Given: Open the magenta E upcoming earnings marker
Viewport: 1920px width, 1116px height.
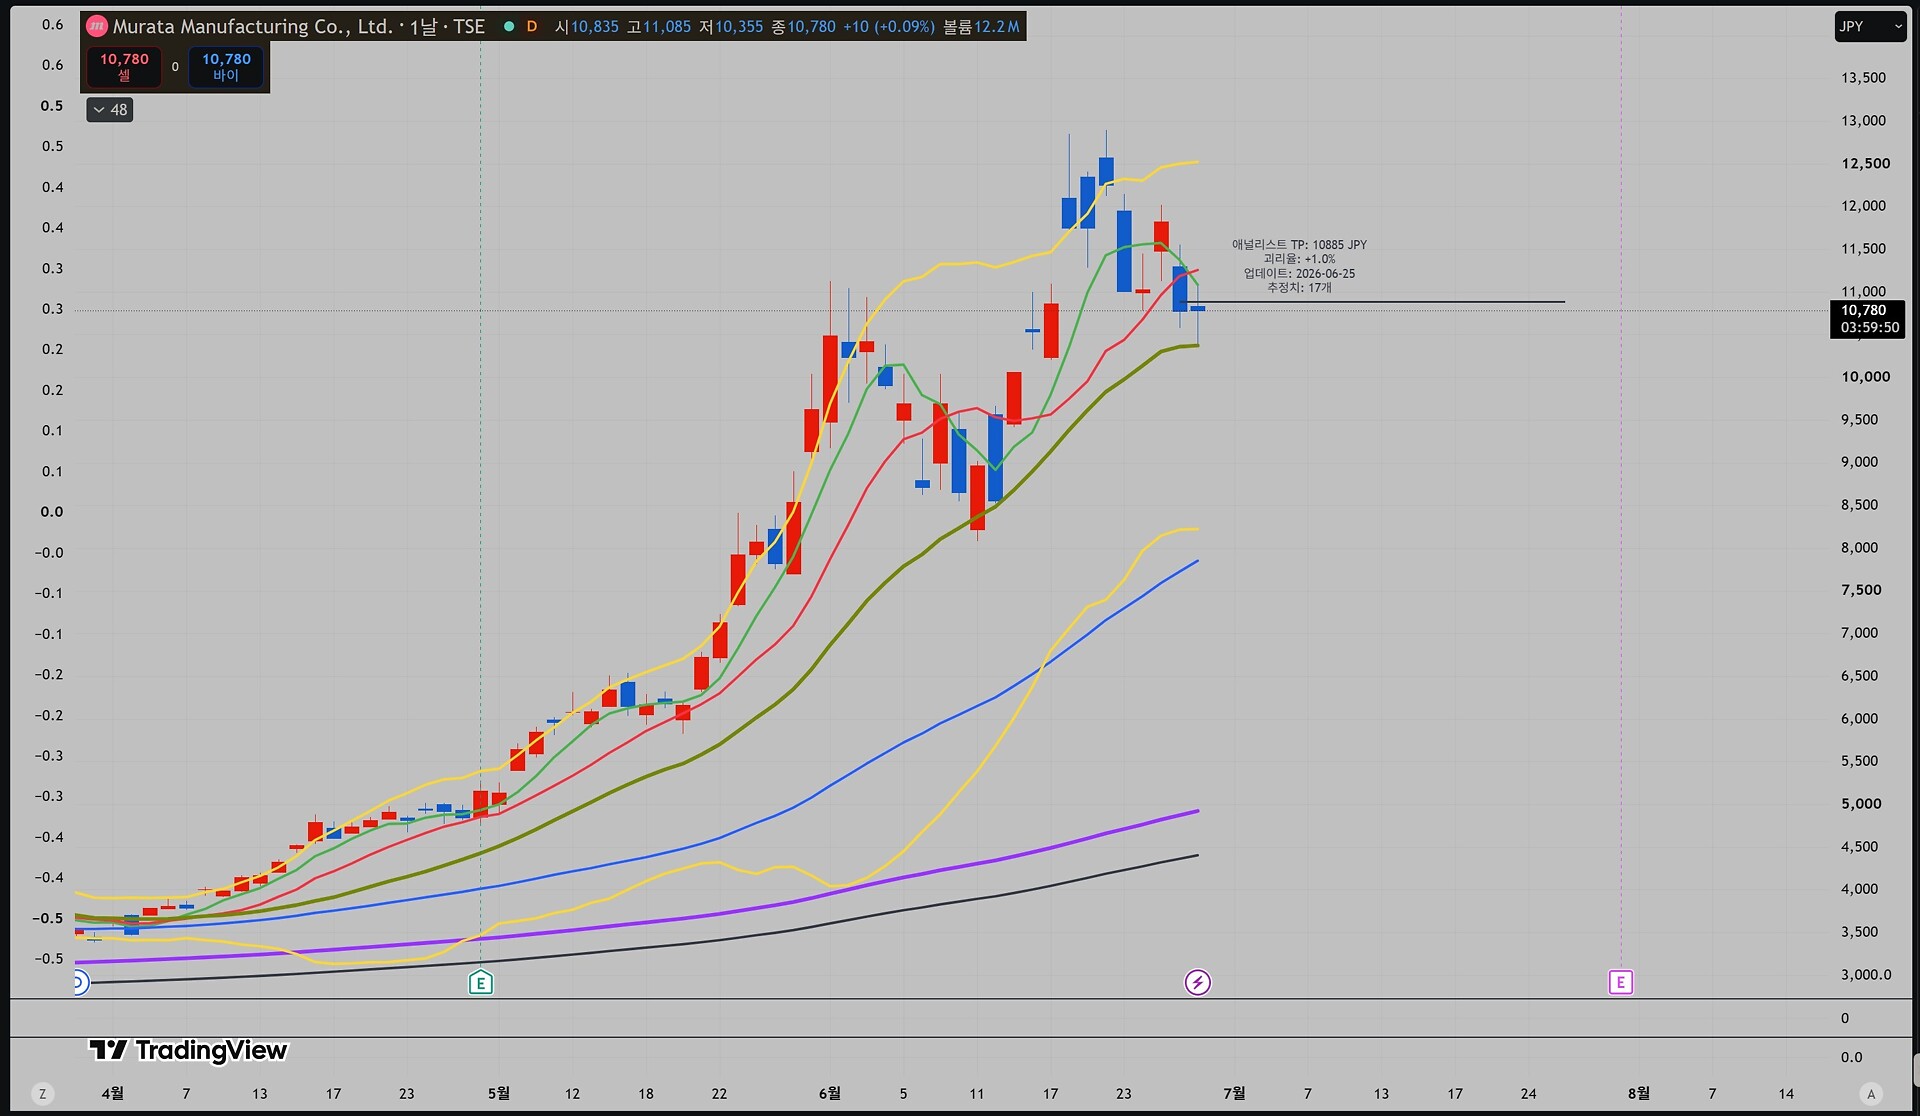Looking at the screenshot, I should pyautogui.click(x=1620, y=983).
